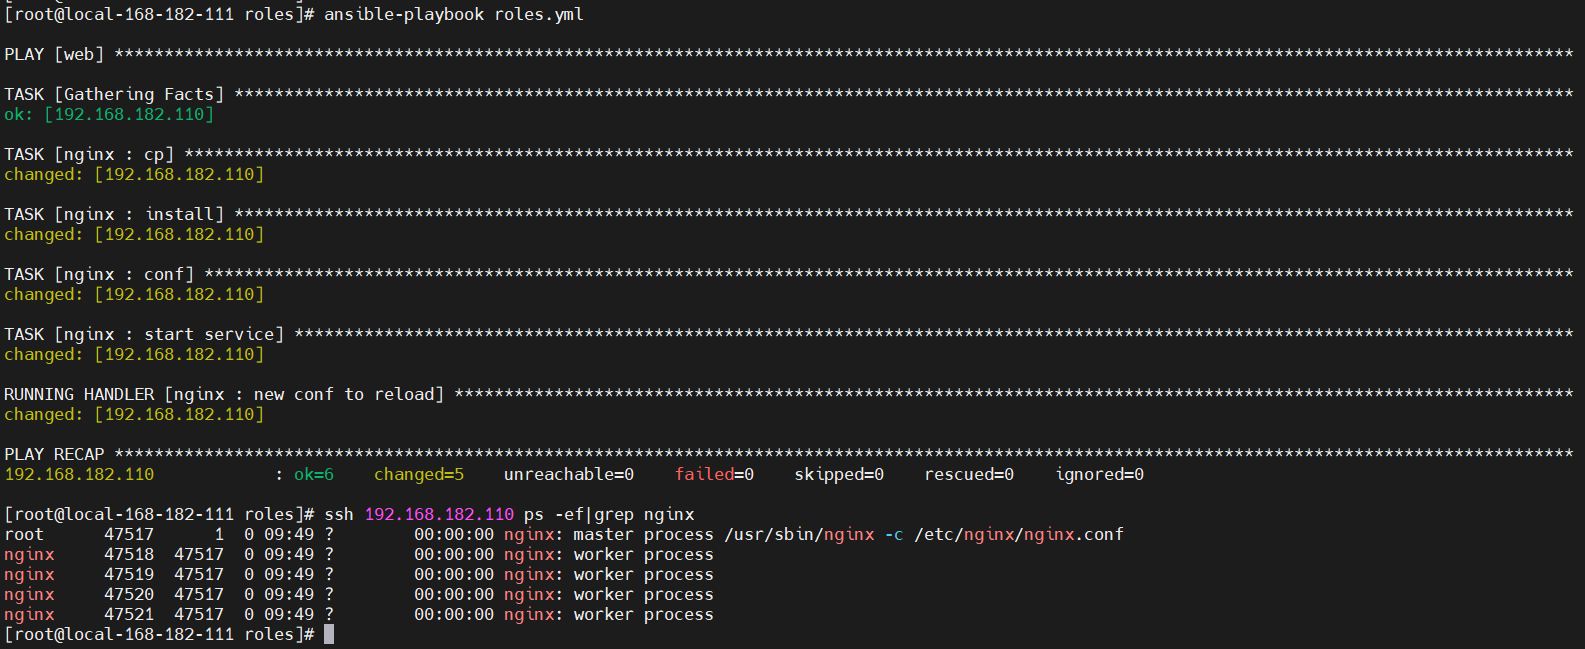
Task: Select the TASK [nginx : cp] header
Action: [x=89, y=154]
